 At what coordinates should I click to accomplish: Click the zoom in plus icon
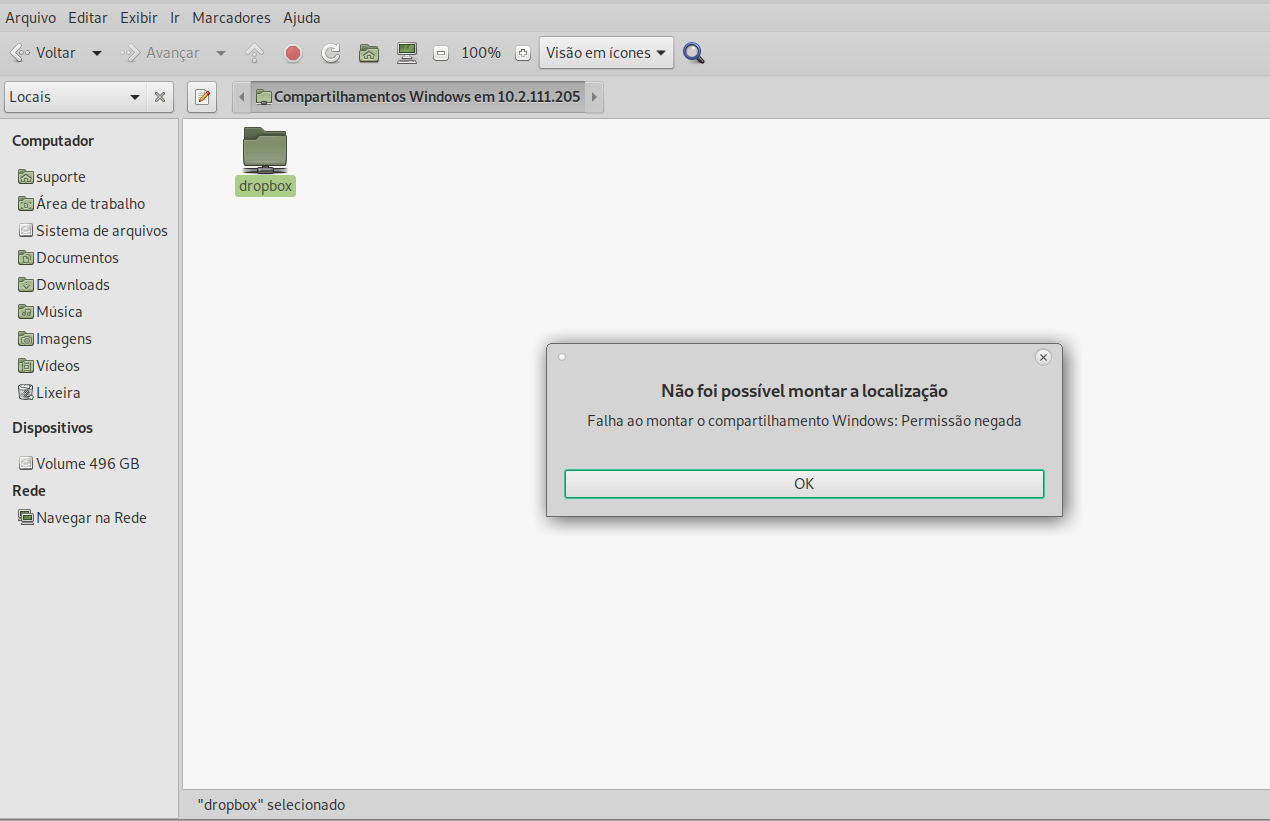(x=521, y=53)
